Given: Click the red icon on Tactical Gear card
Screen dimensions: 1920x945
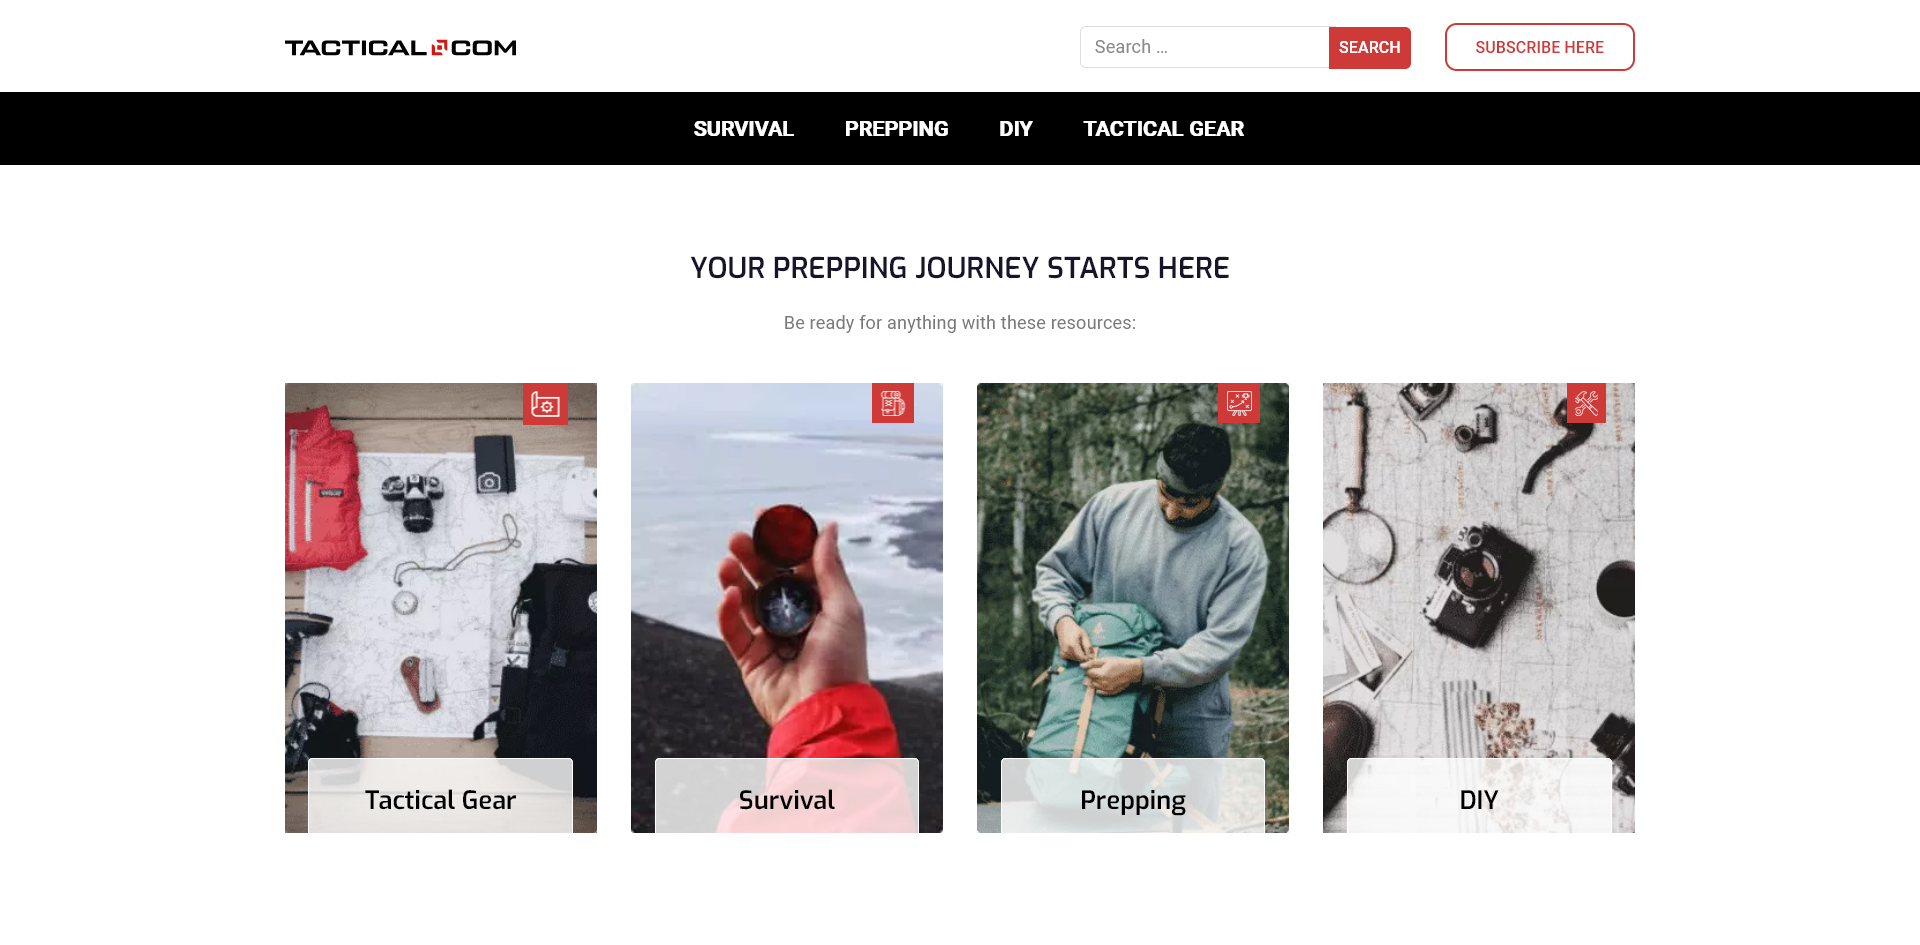Looking at the screenshot, I should pos(545,404).
